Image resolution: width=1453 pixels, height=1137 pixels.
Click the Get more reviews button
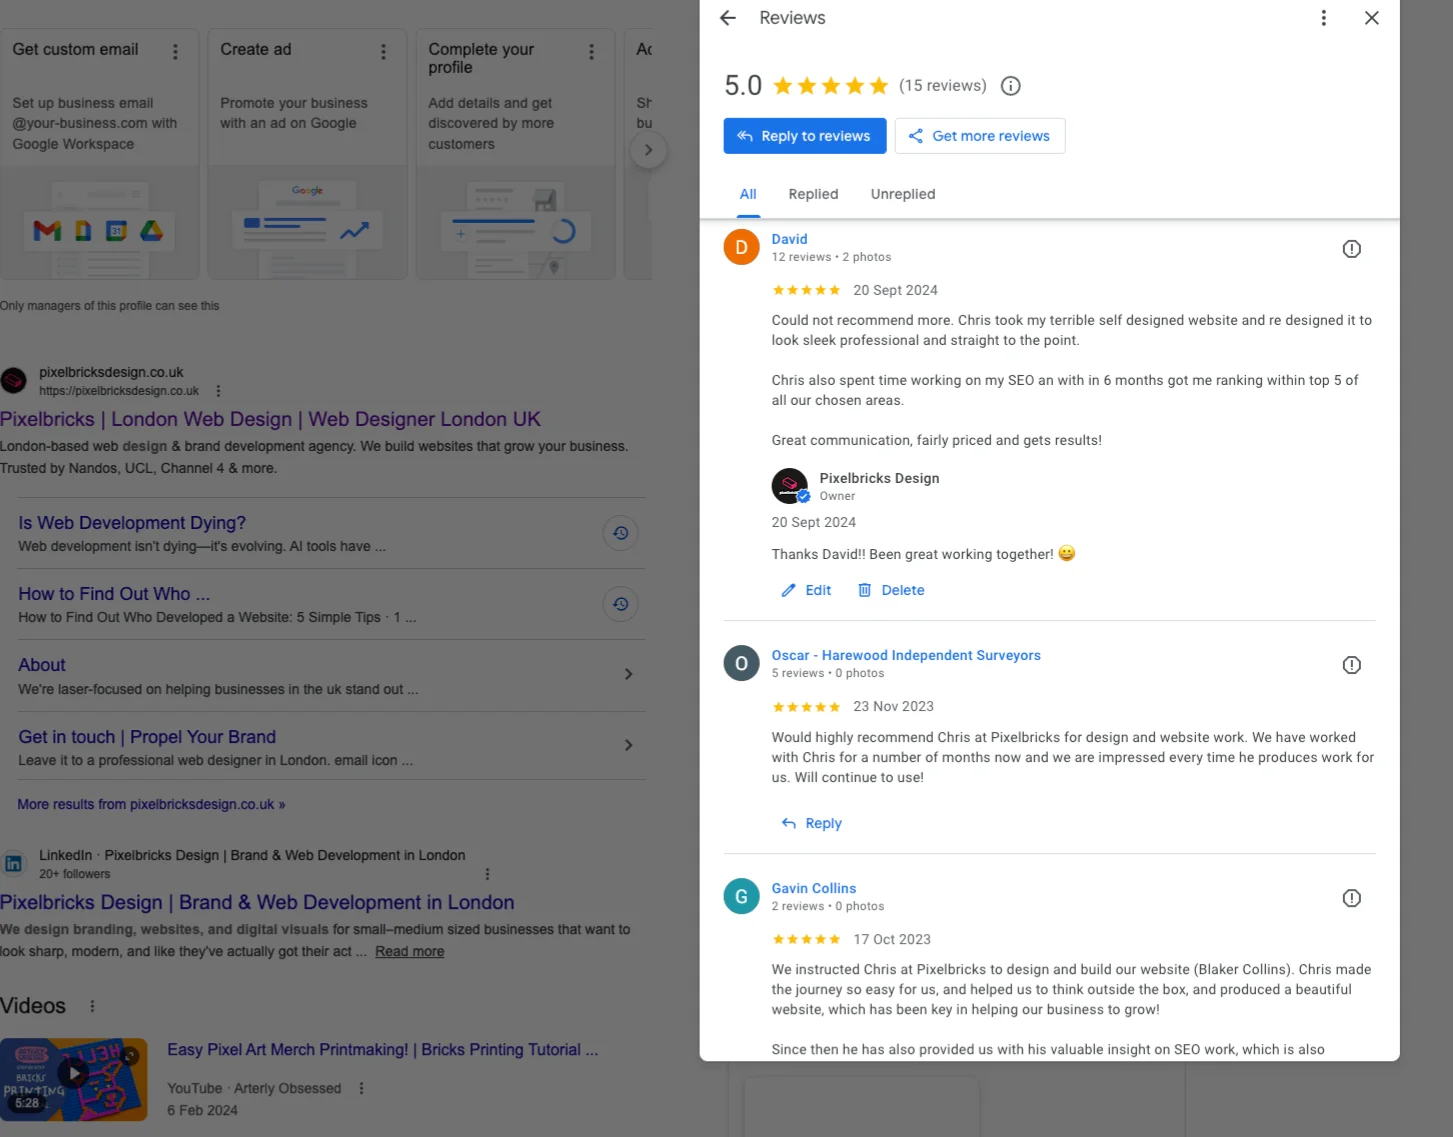[980, 136]
